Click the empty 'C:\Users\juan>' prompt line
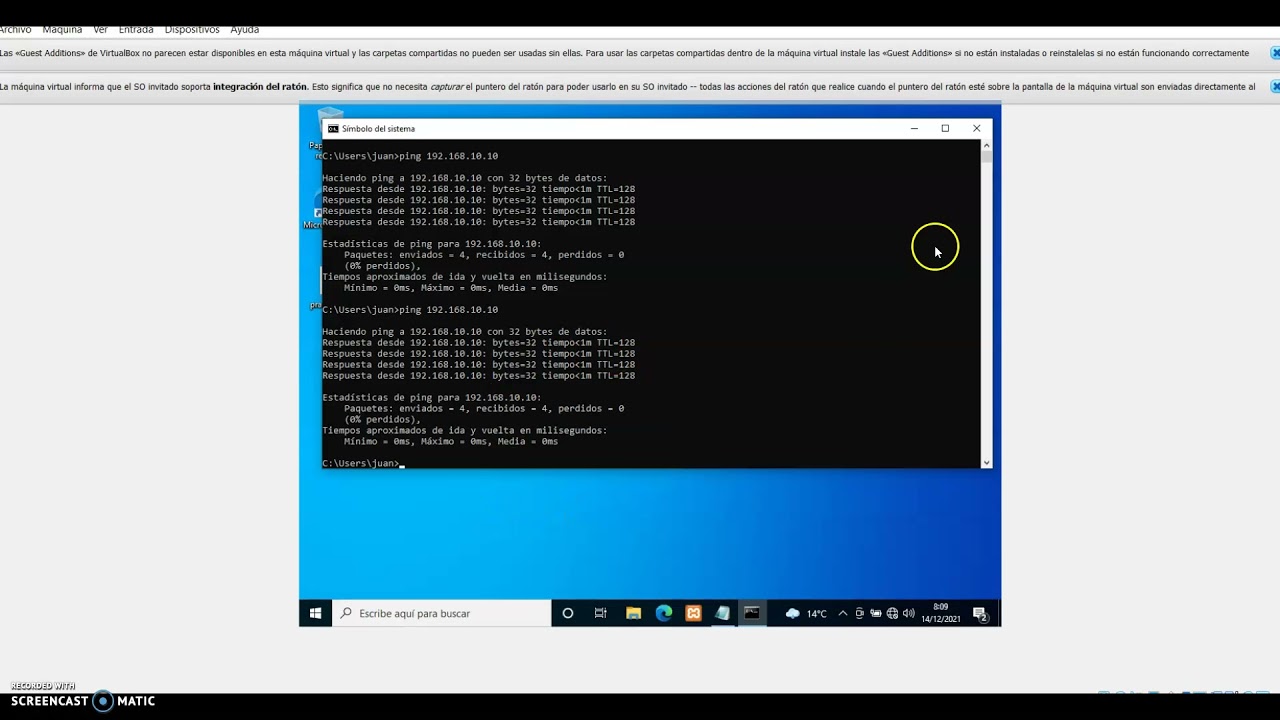This screenshot has width=1280, height=720. (x=362, y=463)
